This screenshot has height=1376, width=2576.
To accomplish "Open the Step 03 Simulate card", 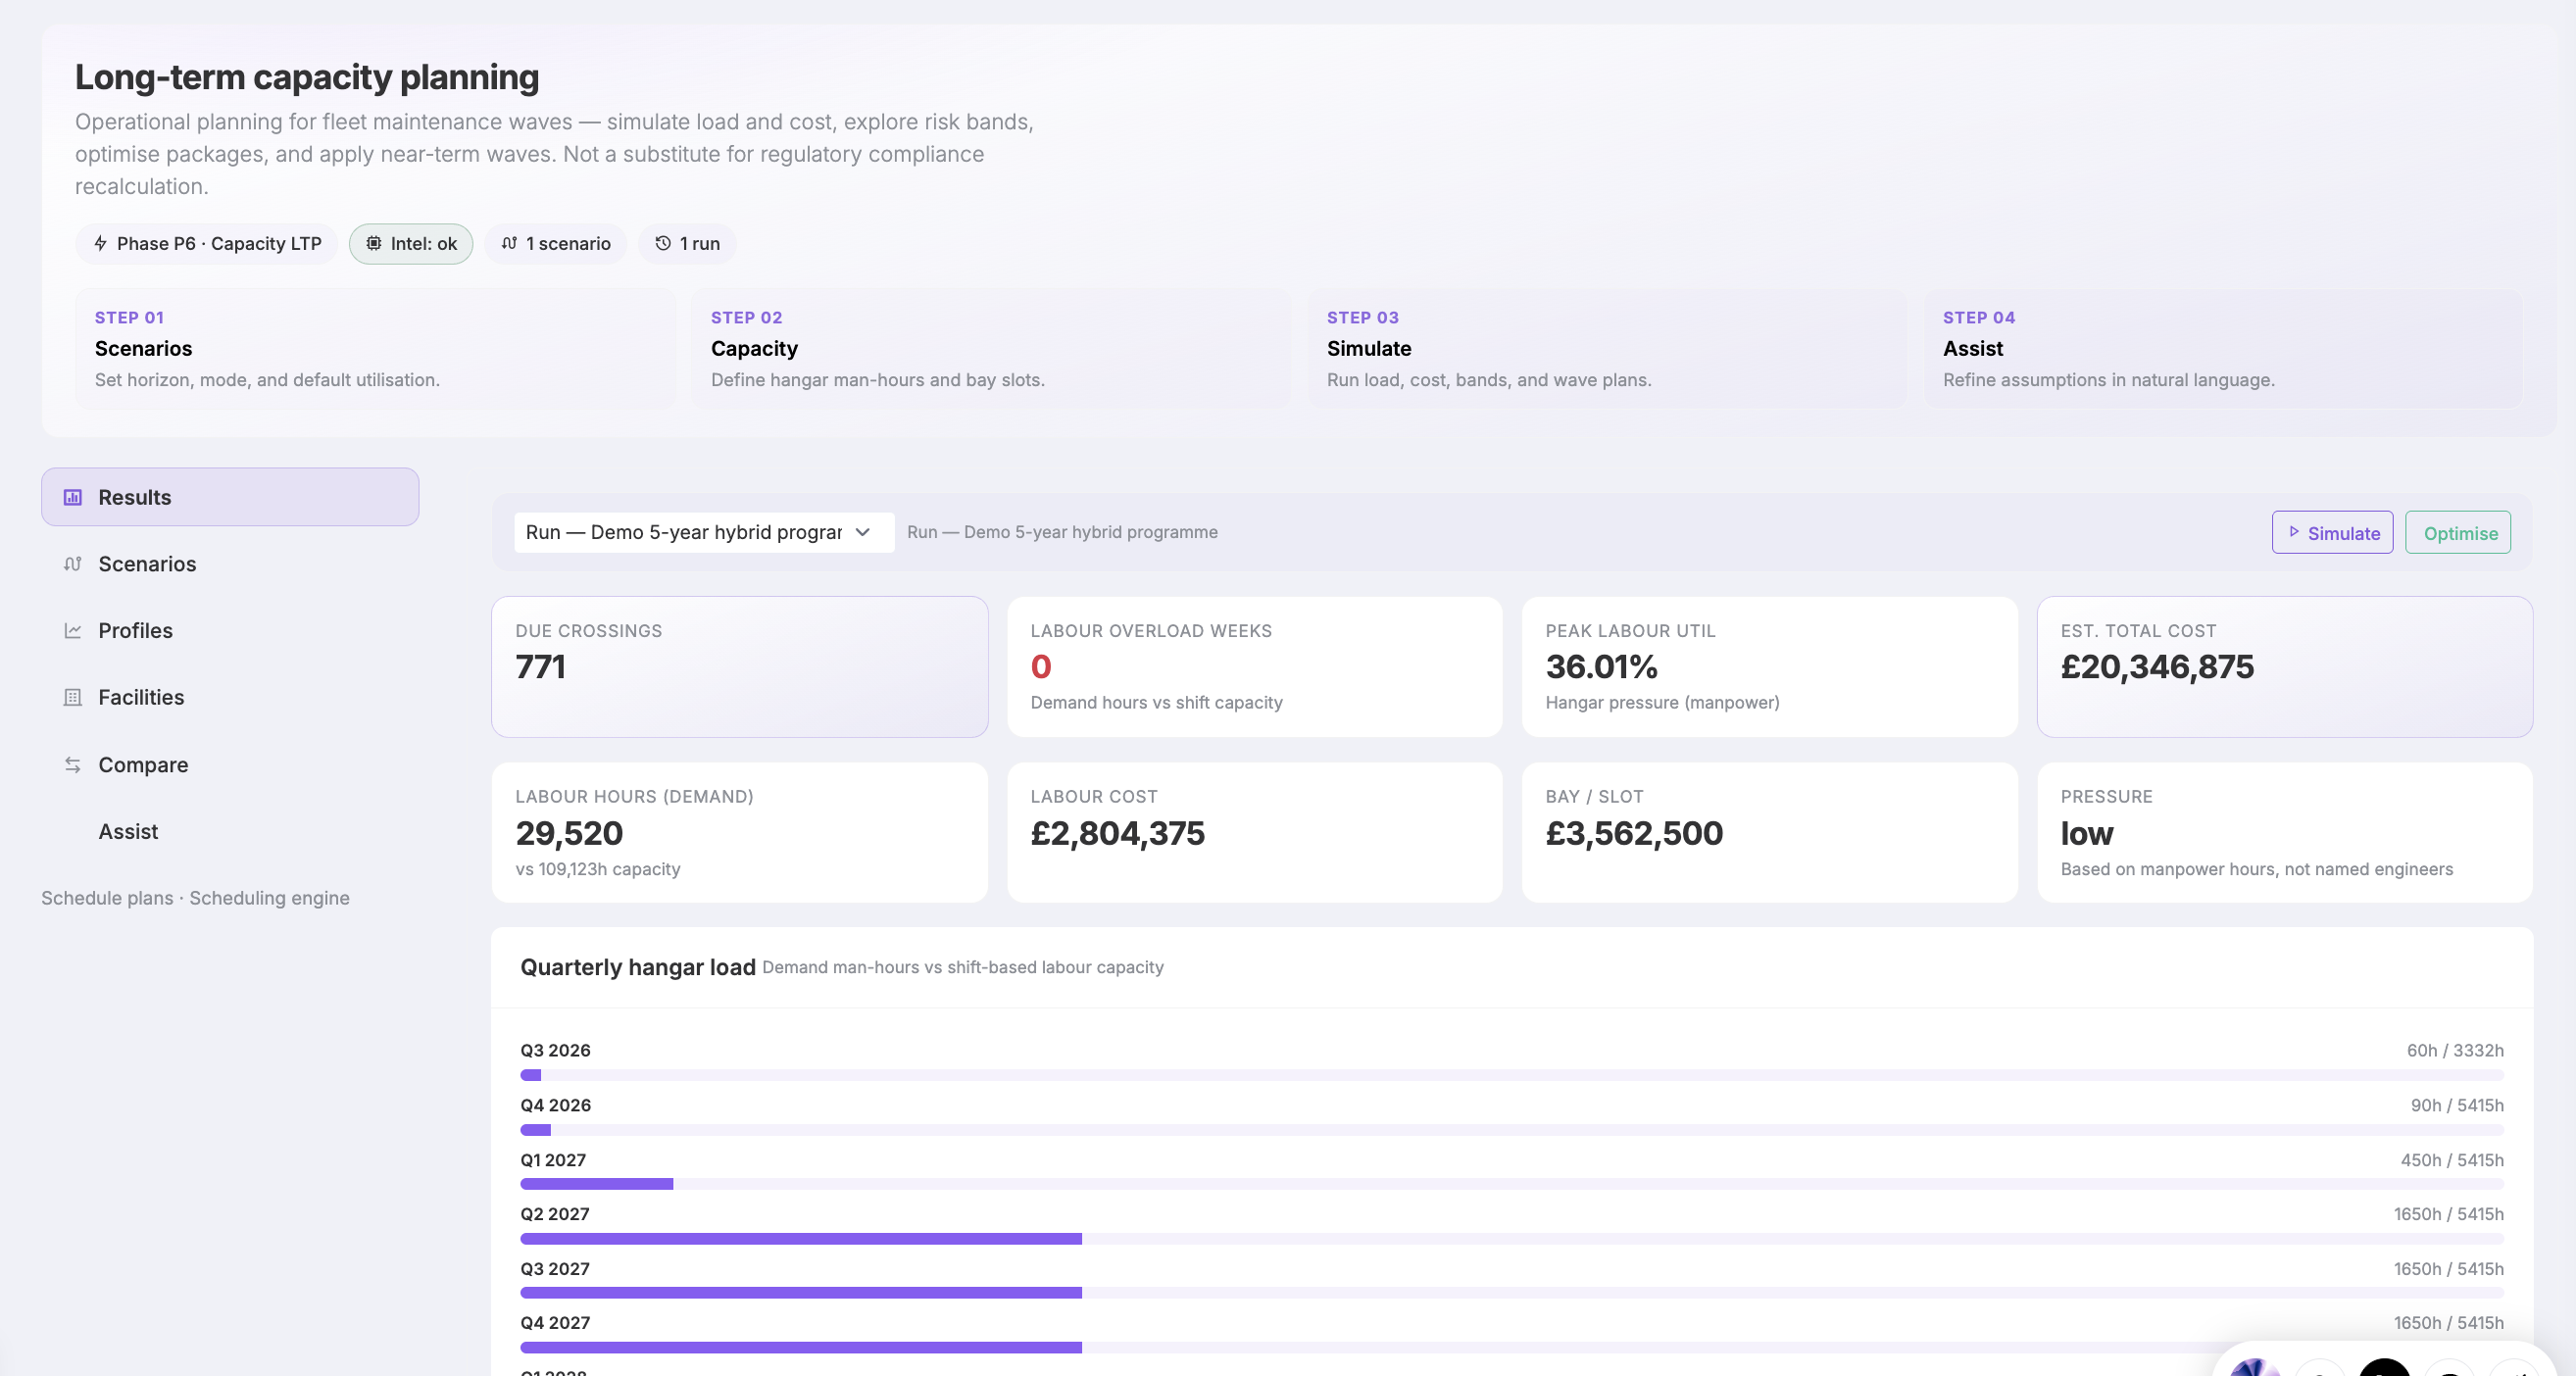I will (1607, 348).
